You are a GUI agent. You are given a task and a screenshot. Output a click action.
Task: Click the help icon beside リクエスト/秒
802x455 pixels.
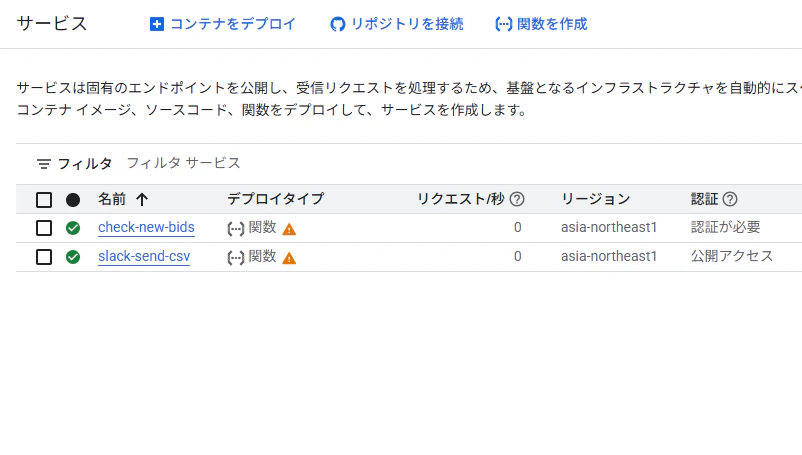pos(517,199)
